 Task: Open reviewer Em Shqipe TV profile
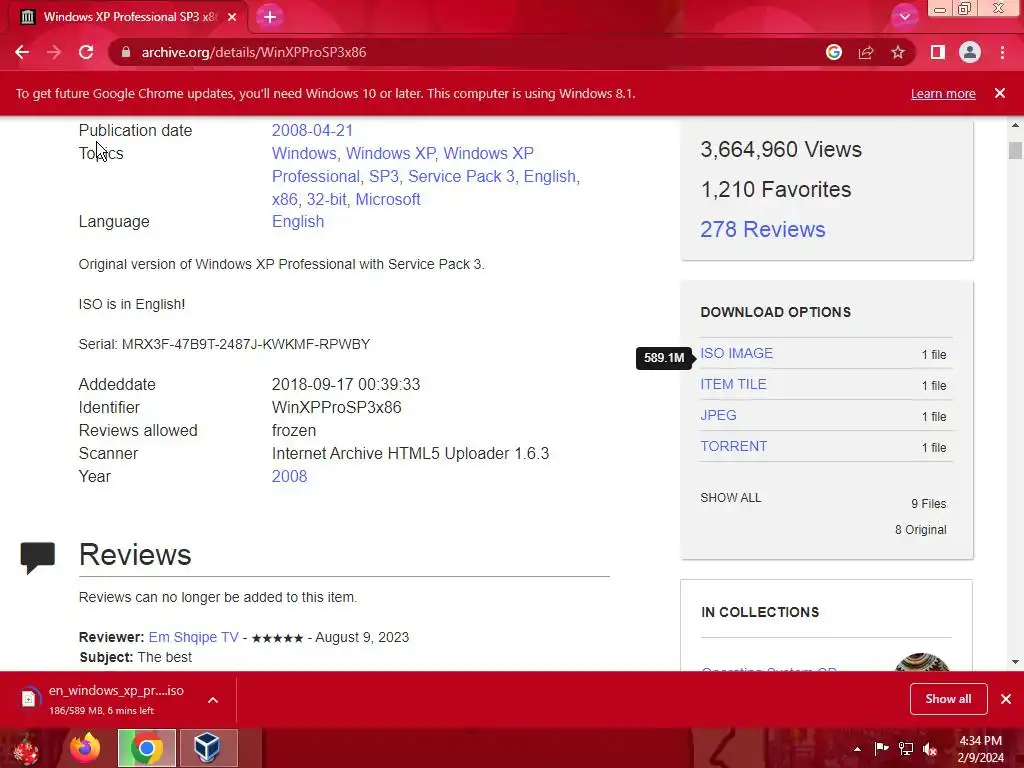193,637
